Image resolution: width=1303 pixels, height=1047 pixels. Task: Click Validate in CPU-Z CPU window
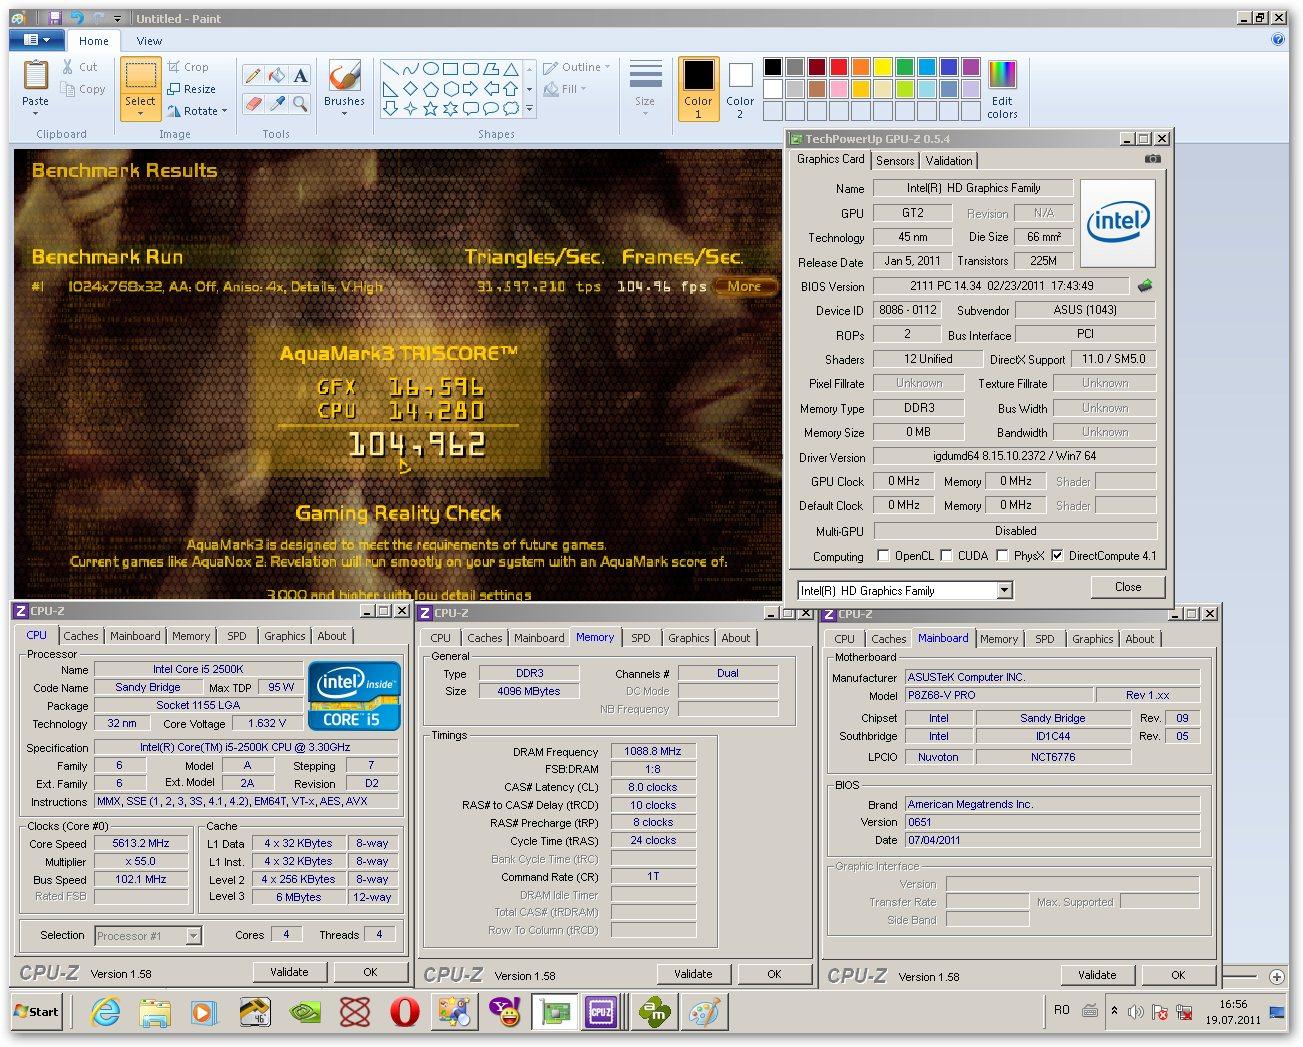tap(289, 972)
